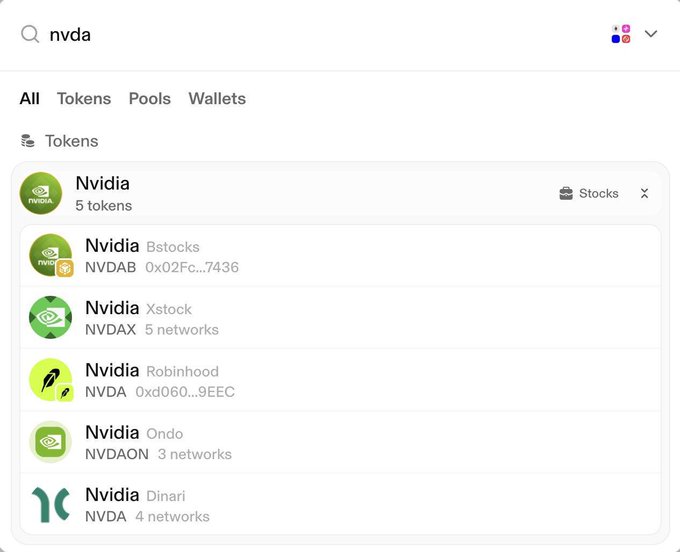
Task: Expand the network dropdown chevron
Action: click(651, 34)
